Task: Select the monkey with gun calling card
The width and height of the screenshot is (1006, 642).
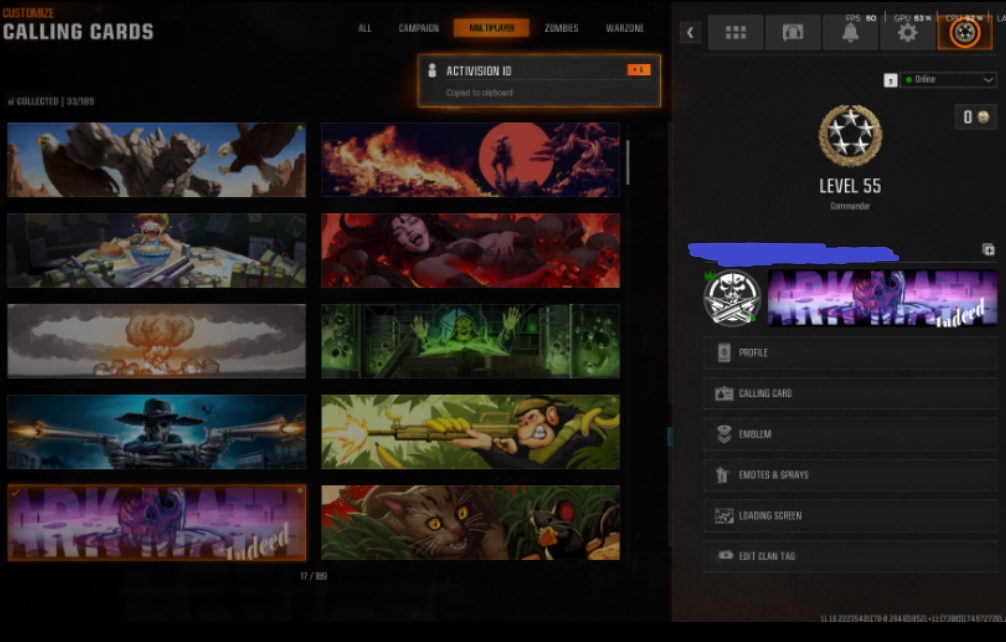Action: [x=470, y=432]
